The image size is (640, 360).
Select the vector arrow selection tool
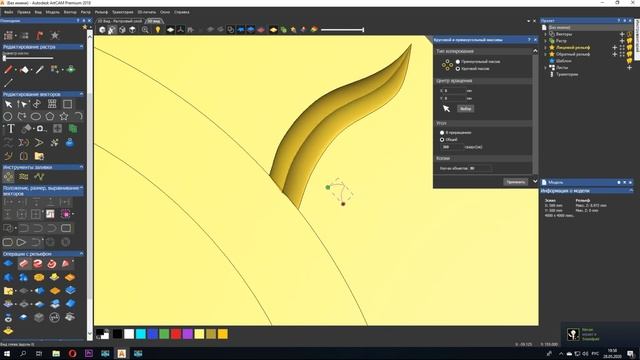point(8,104)
